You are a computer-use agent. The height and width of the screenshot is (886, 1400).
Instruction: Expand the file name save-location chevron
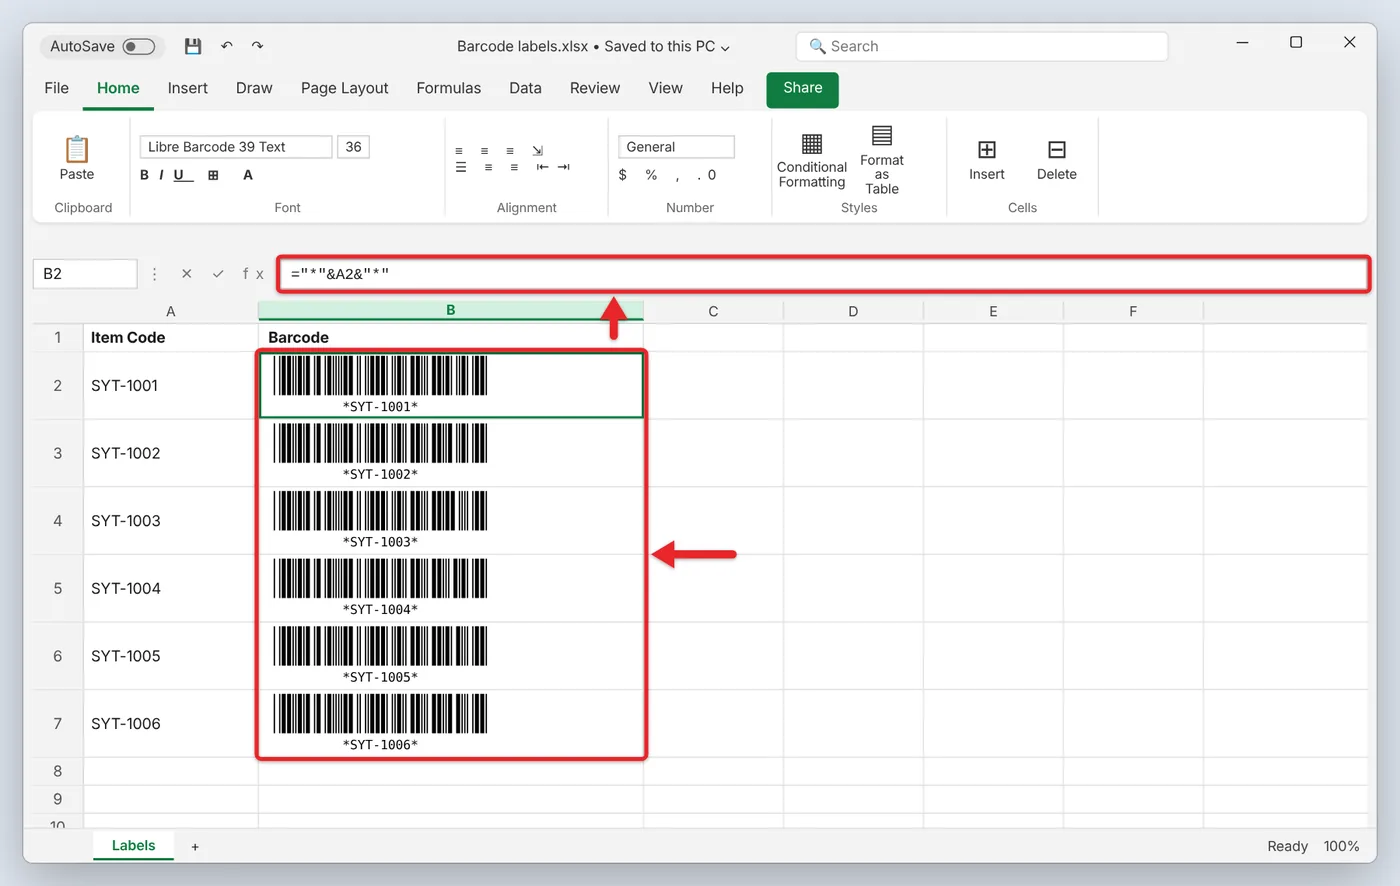725,47
